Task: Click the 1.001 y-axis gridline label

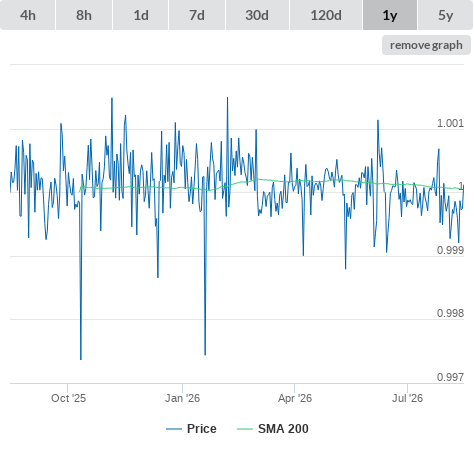Action: tap(450, 123)
